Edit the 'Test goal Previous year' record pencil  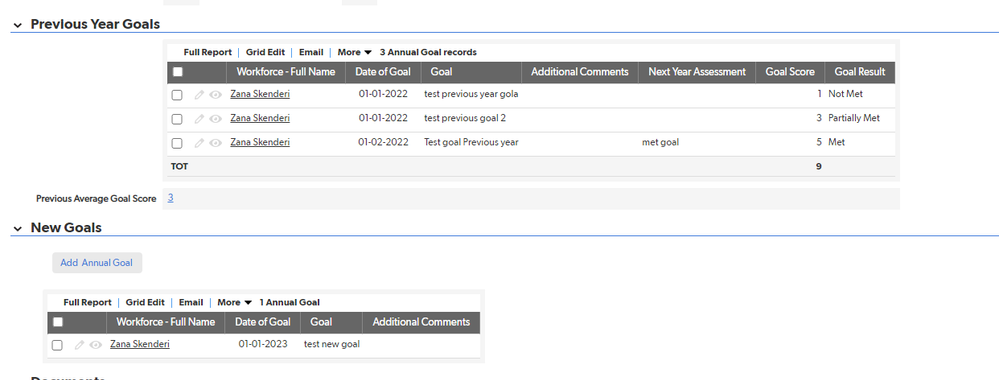point(199,143)
